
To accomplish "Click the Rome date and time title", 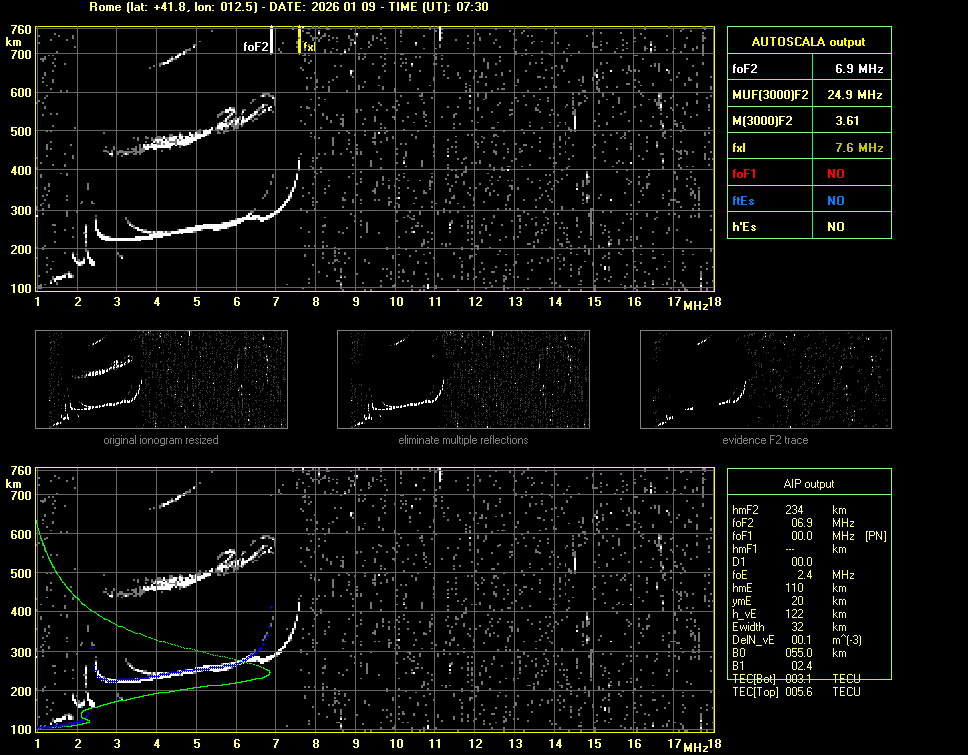I will 289,7.
